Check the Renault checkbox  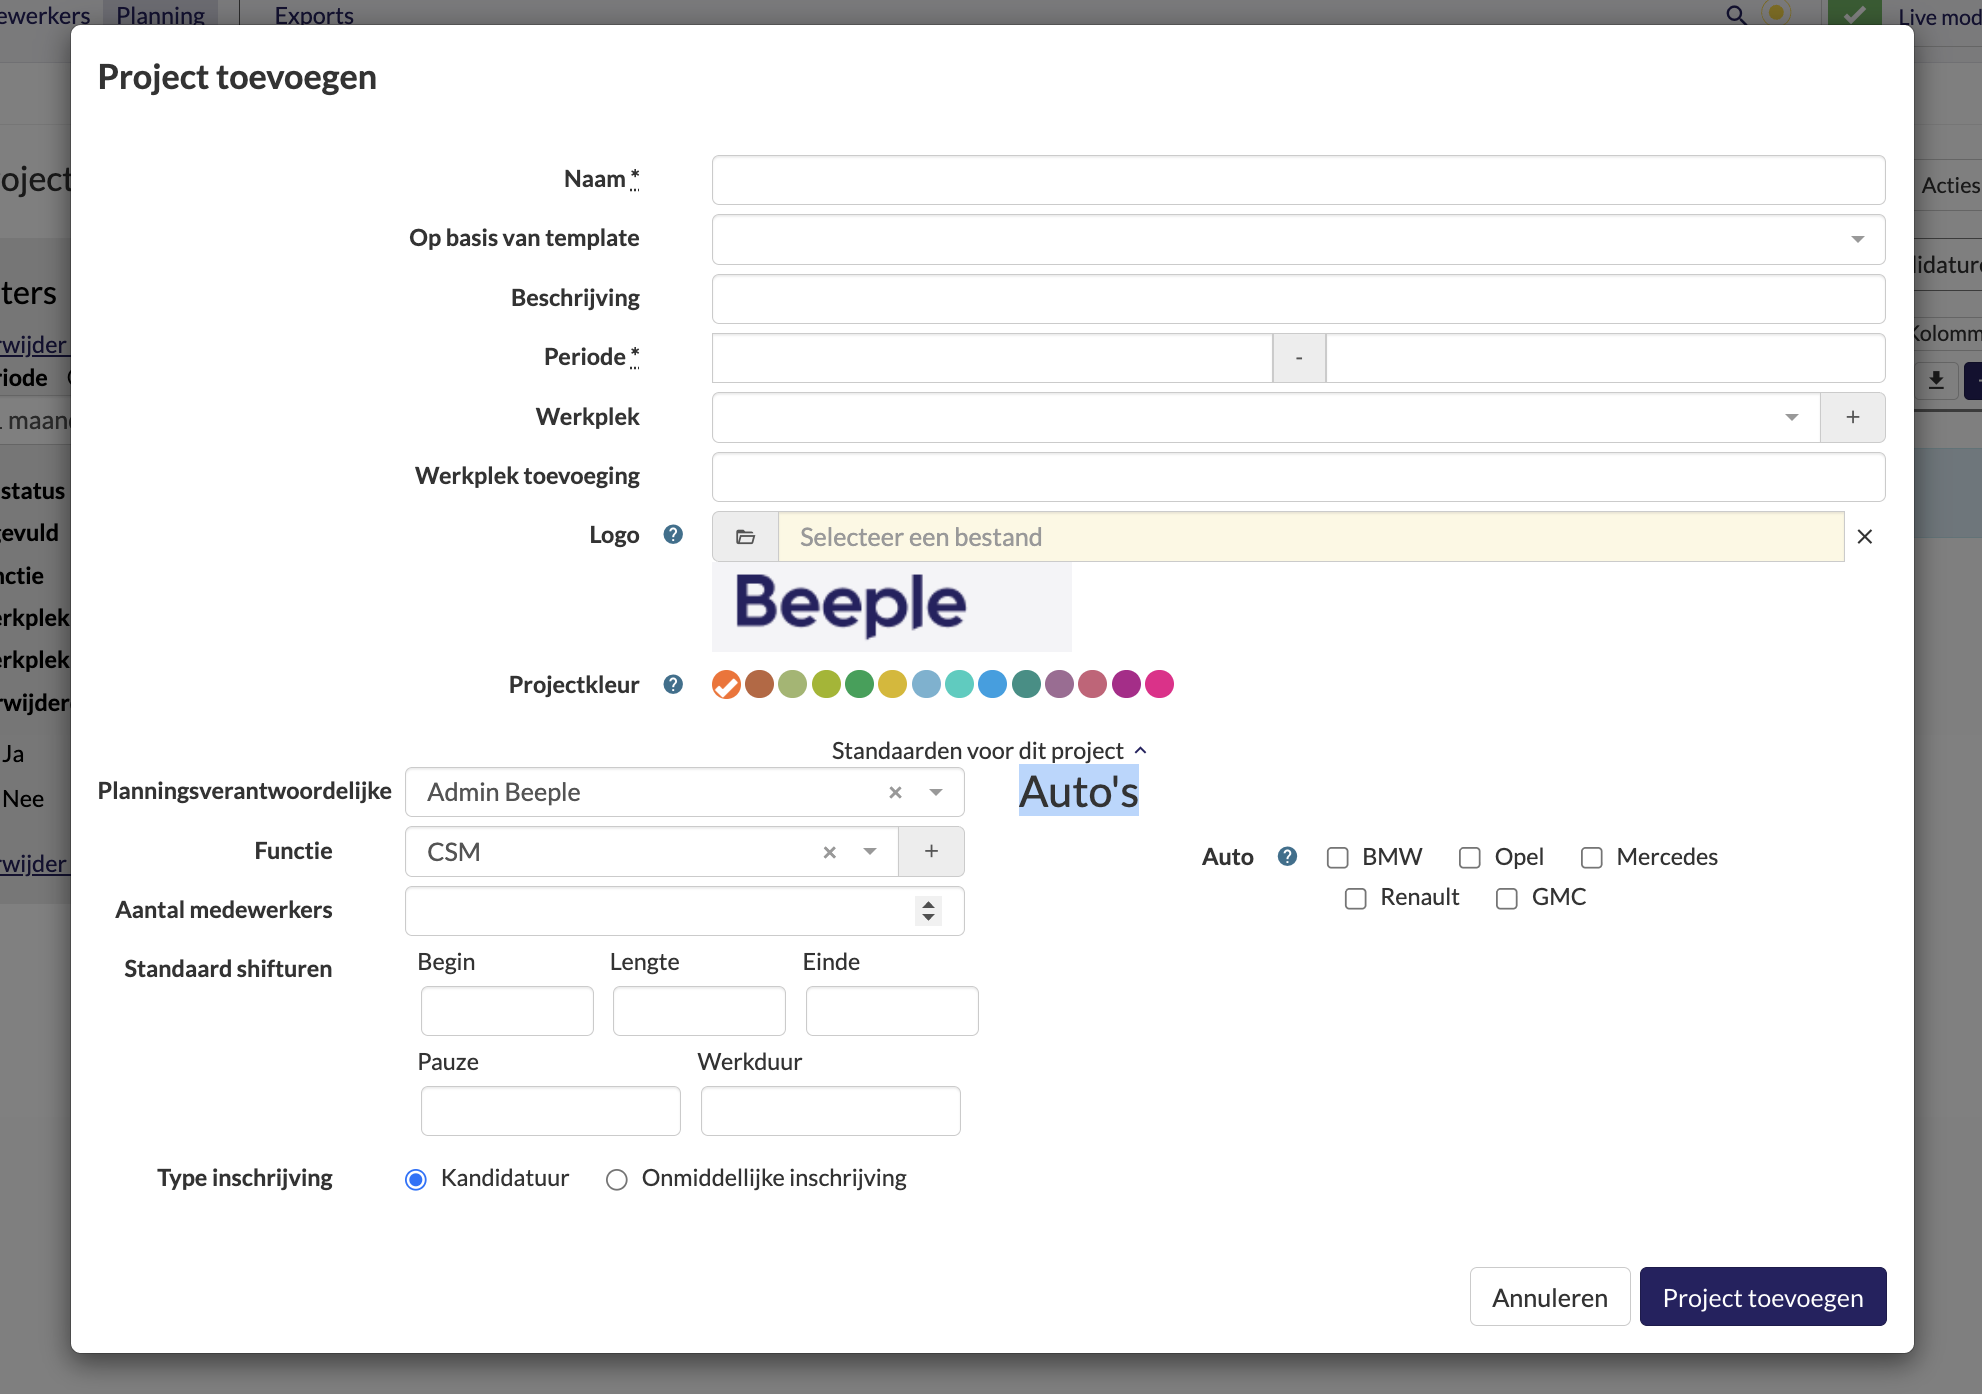(x=1355, y=898)
